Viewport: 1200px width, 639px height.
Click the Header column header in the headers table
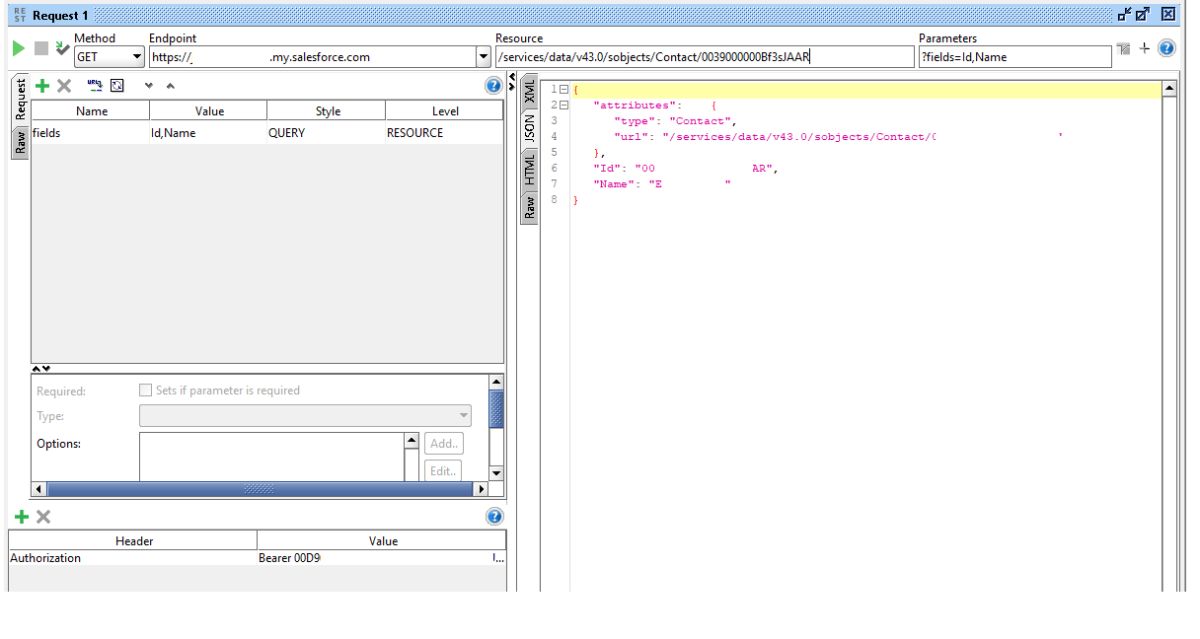(133, 541)
